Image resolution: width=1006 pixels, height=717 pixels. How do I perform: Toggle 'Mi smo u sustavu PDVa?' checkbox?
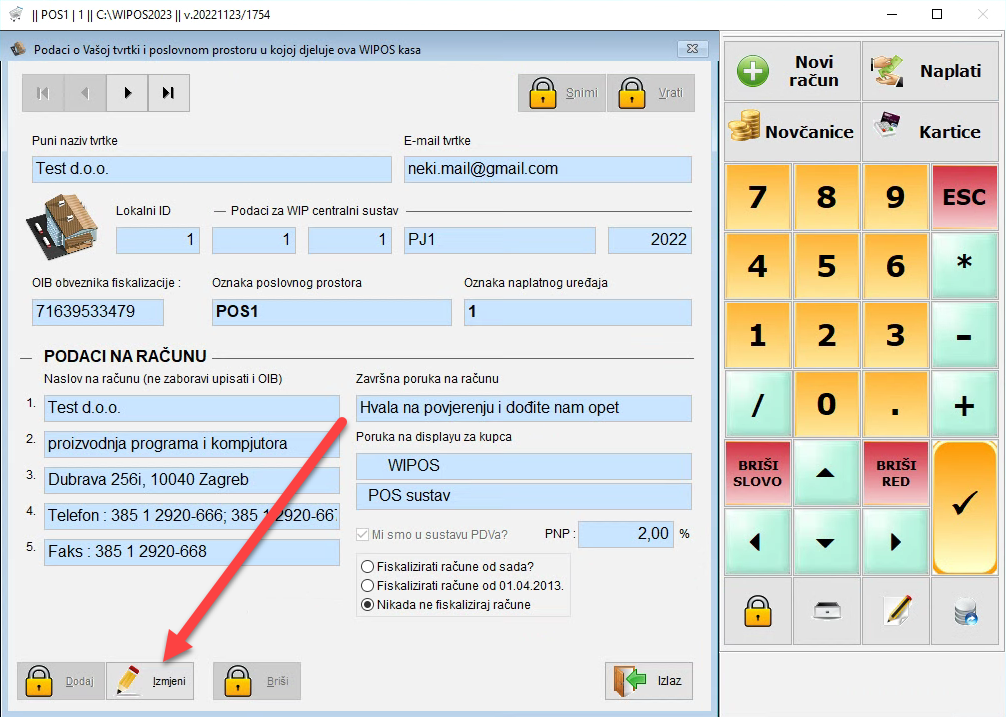coord(363,534)
